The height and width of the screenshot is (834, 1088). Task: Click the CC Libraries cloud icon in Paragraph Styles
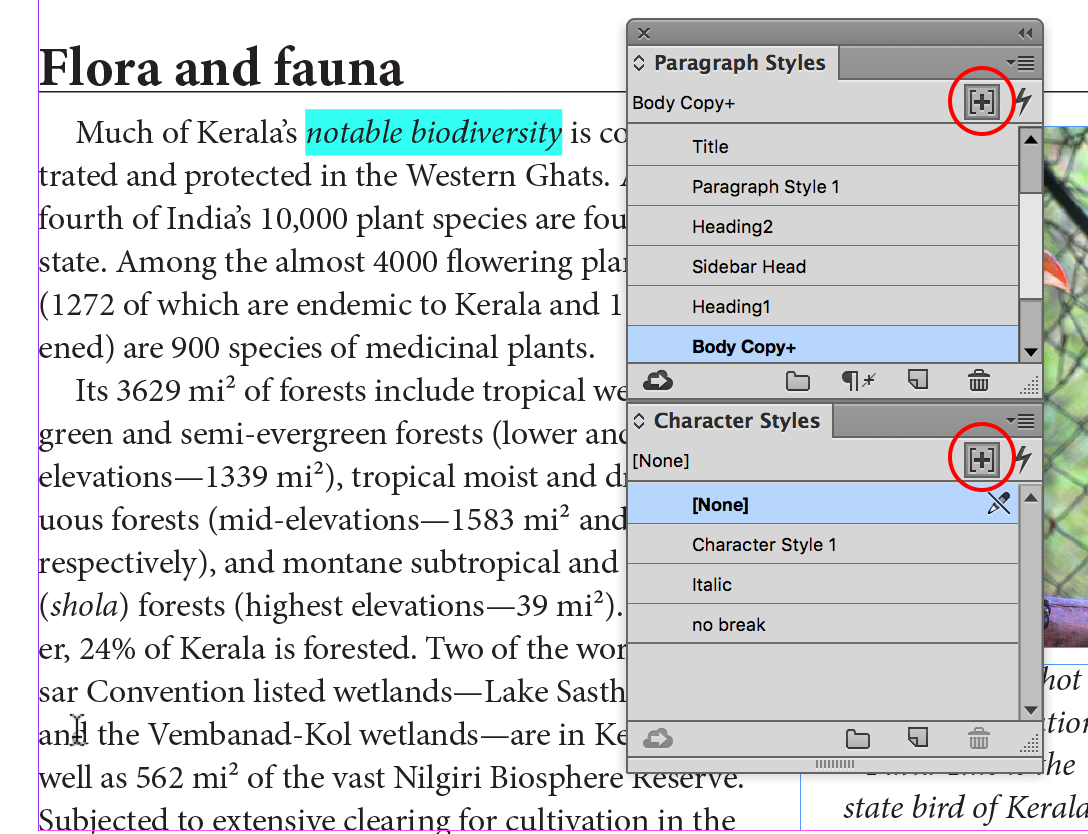tap(659, 380)
